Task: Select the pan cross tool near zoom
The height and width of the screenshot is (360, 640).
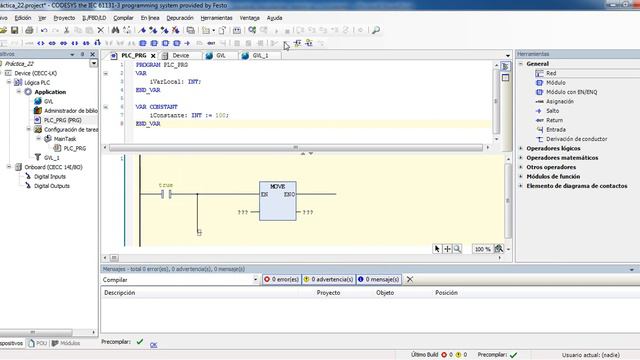Action: 447,249
